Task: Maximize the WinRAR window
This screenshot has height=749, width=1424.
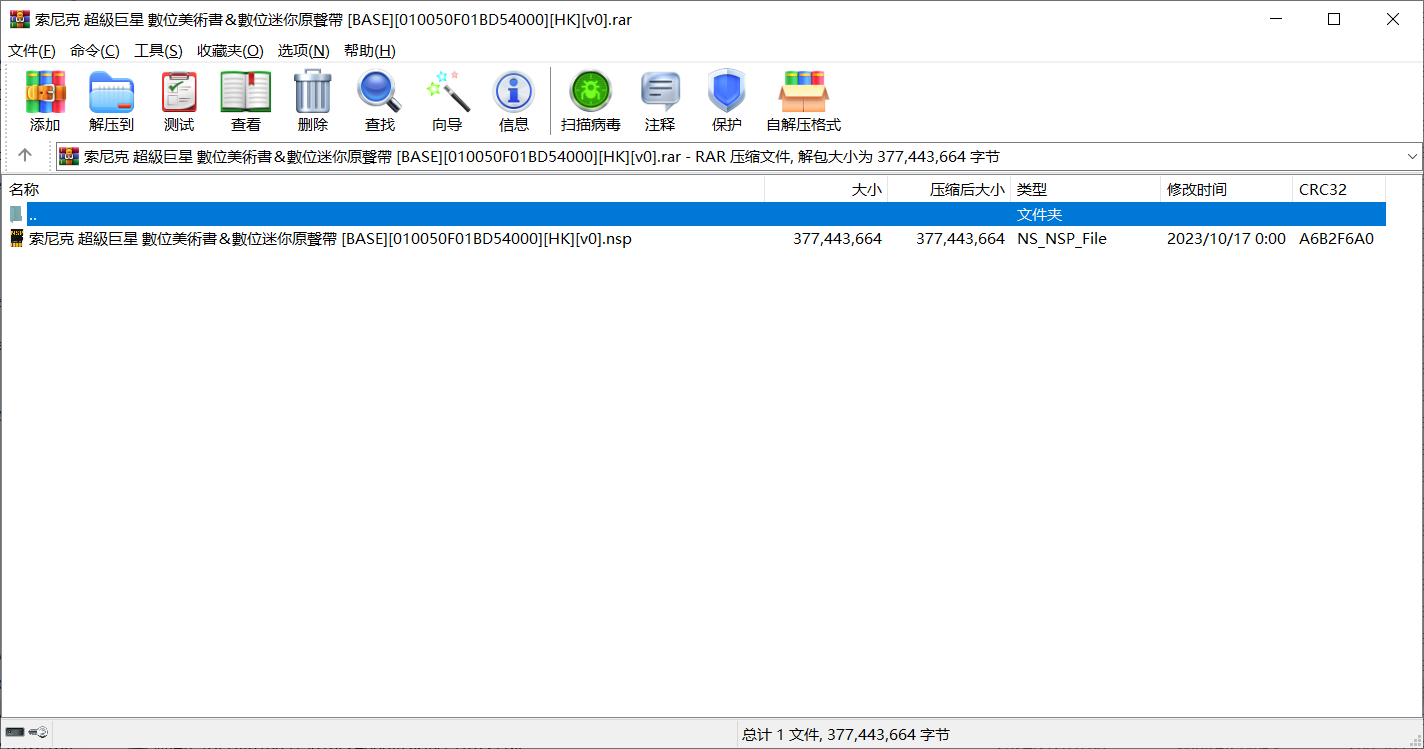Action: point(1334,19)
